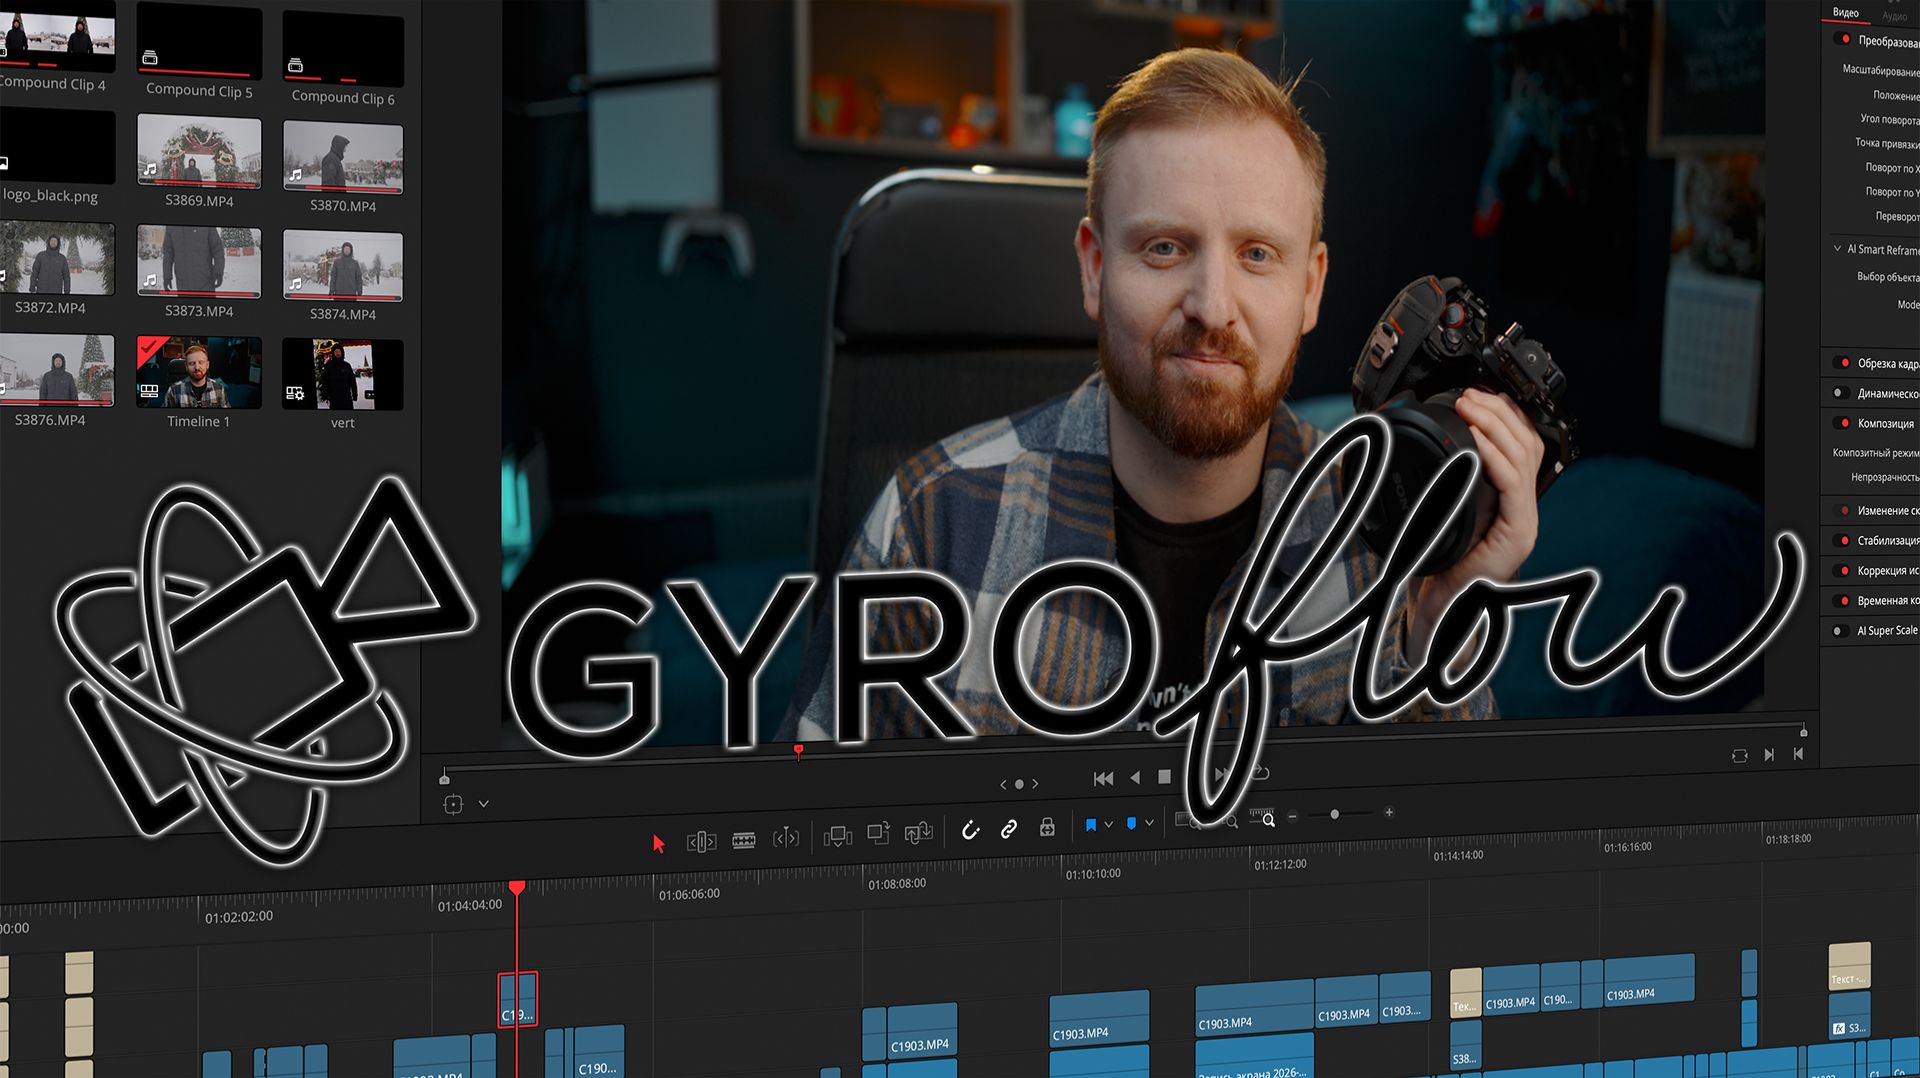Select the Blade Edit razor tool

click(743, 840)
